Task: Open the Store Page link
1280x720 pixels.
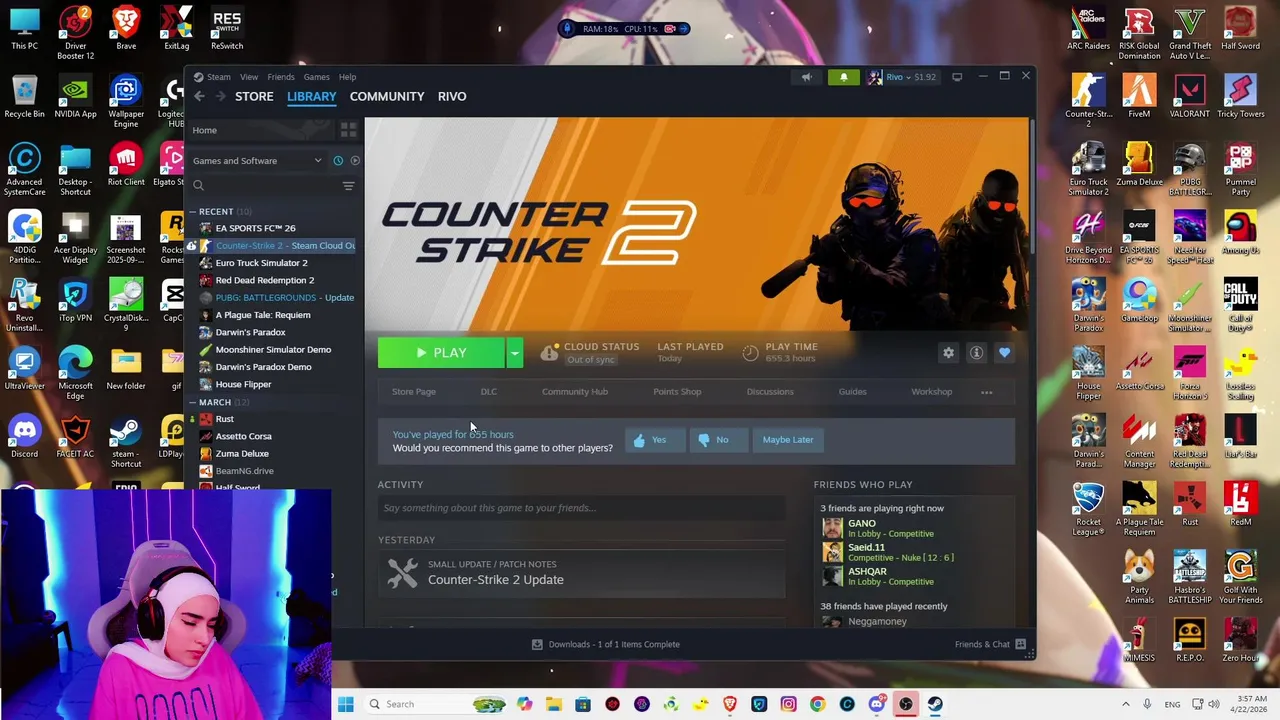Action: coord(414,392)
